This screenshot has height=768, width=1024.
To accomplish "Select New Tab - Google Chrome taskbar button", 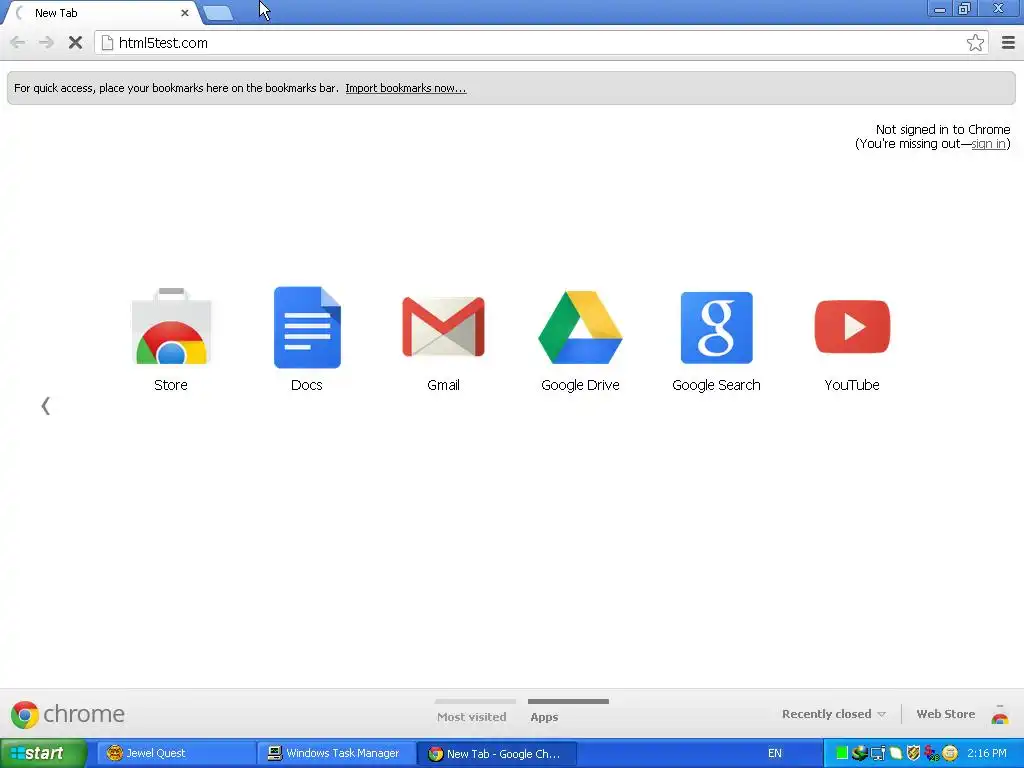I will pos(496,753).
